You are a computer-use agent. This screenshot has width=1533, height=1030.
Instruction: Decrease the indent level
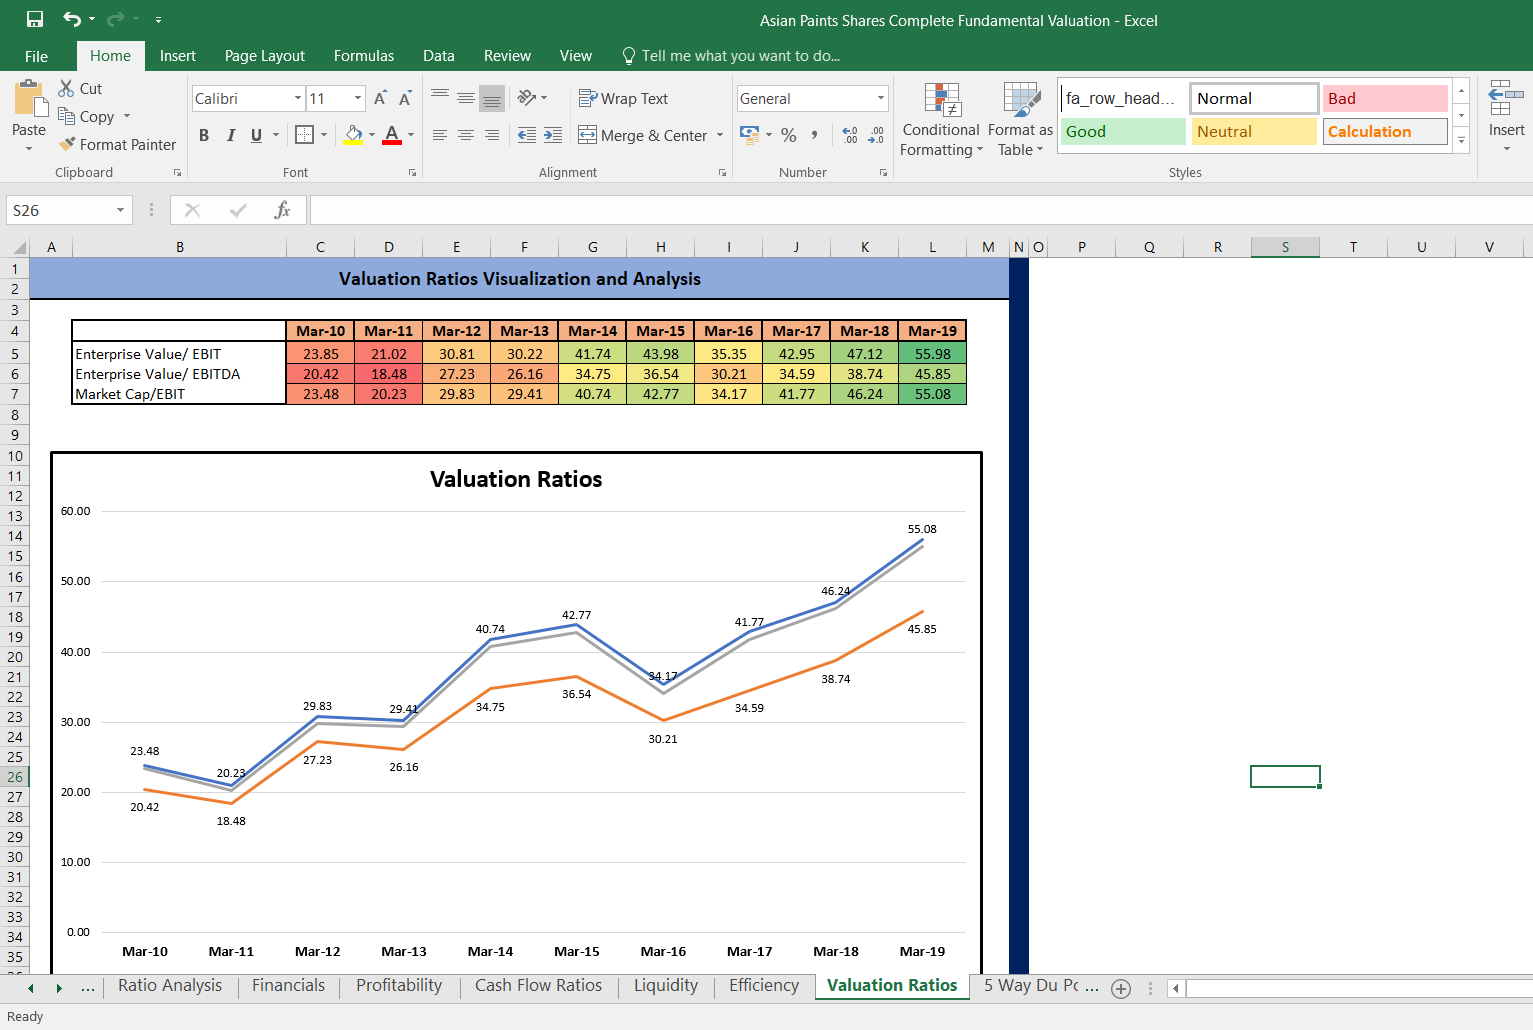[x=527, y=135]
